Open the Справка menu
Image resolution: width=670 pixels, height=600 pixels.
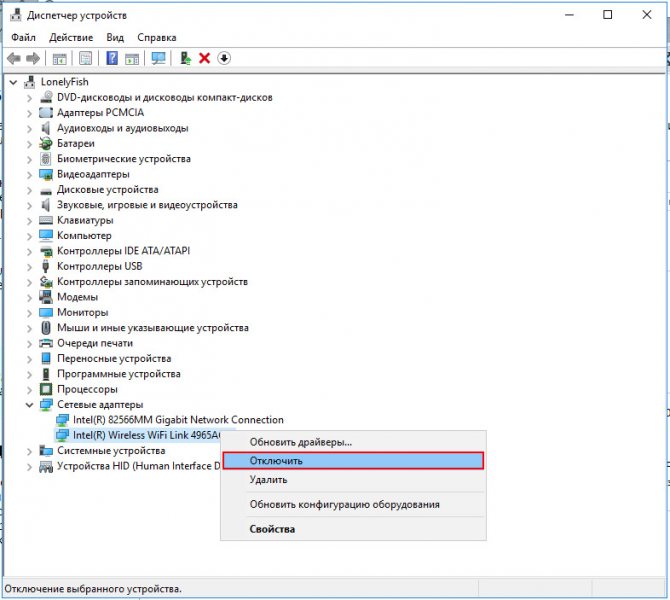(157, 38)
